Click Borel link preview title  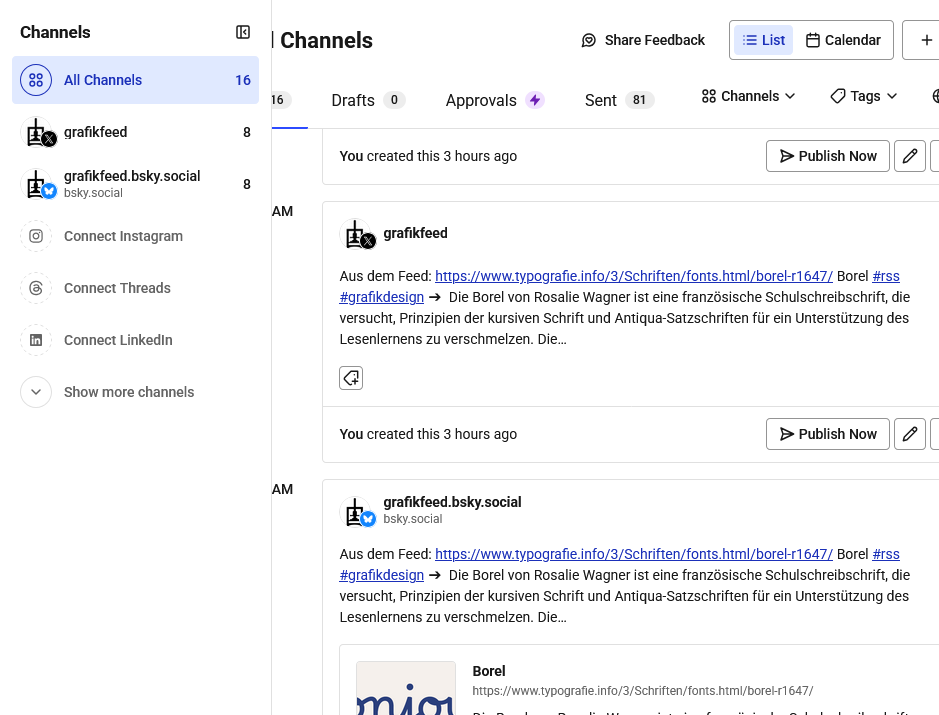click(489, 671)
